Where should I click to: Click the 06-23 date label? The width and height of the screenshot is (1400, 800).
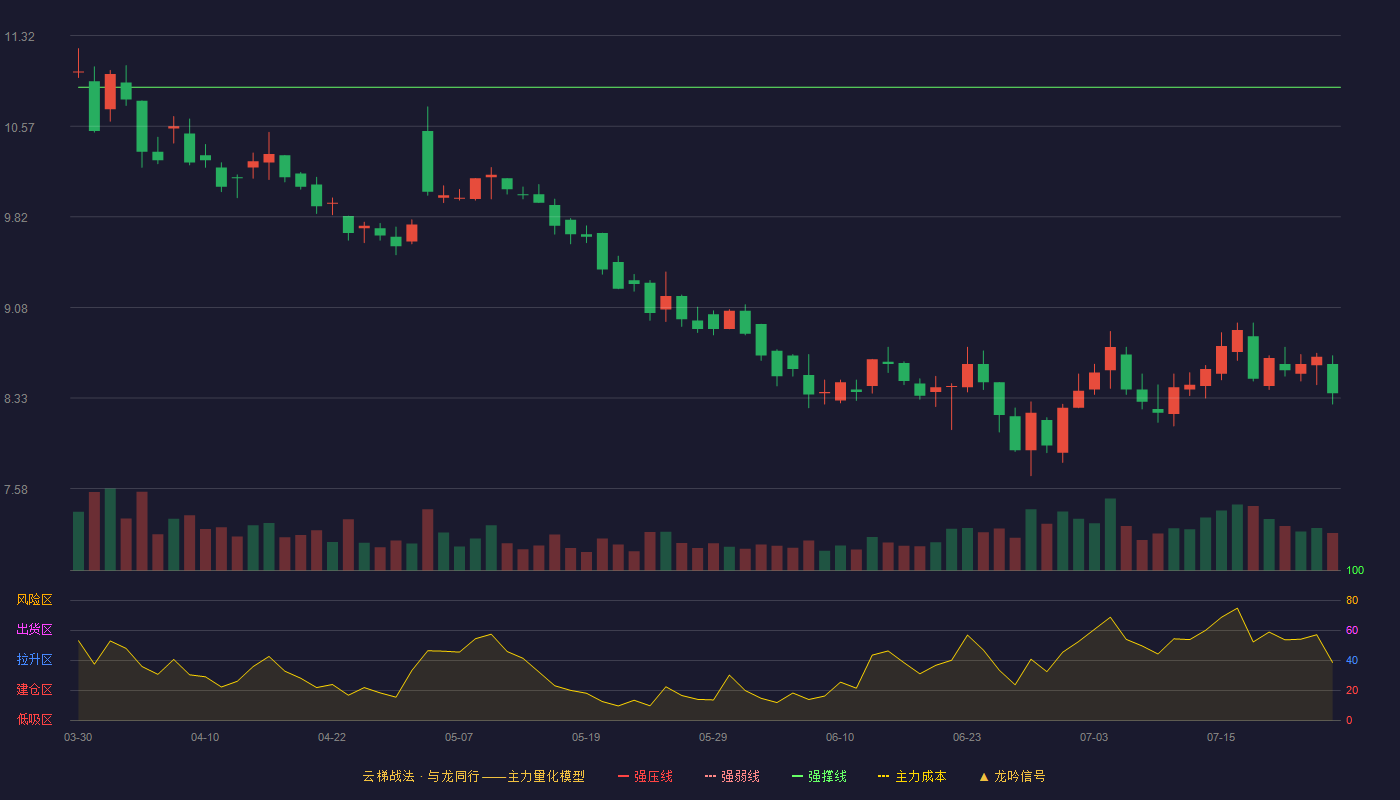967,737
